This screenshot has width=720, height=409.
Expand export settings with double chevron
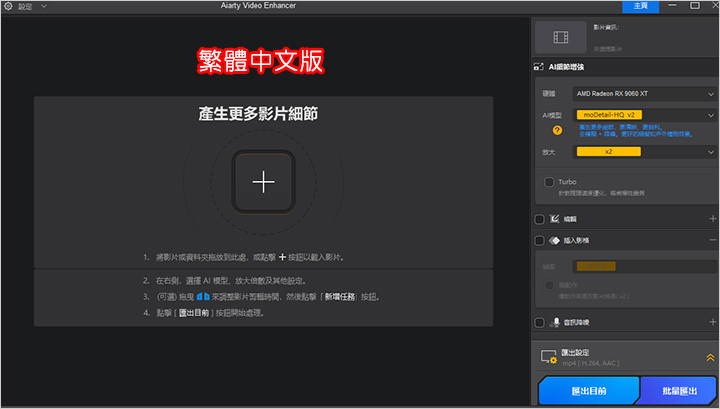(x=710, y=358)
